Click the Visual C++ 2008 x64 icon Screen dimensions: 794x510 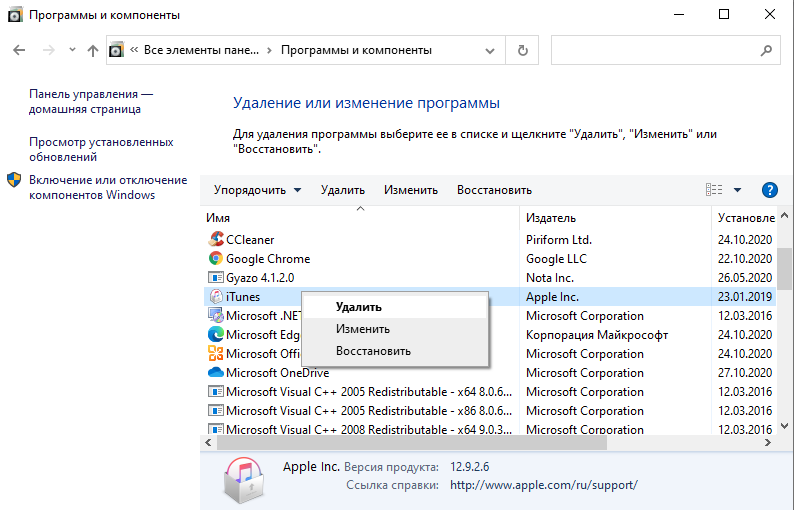tap(216, 429)
